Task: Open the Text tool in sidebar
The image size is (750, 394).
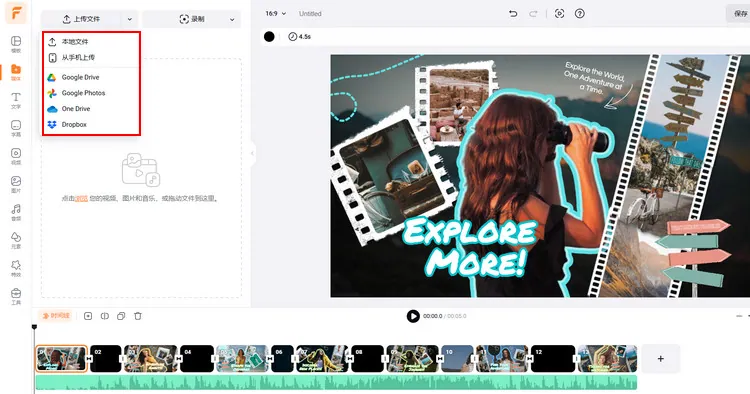Action: pyautogui.click(x=16, y=100)
